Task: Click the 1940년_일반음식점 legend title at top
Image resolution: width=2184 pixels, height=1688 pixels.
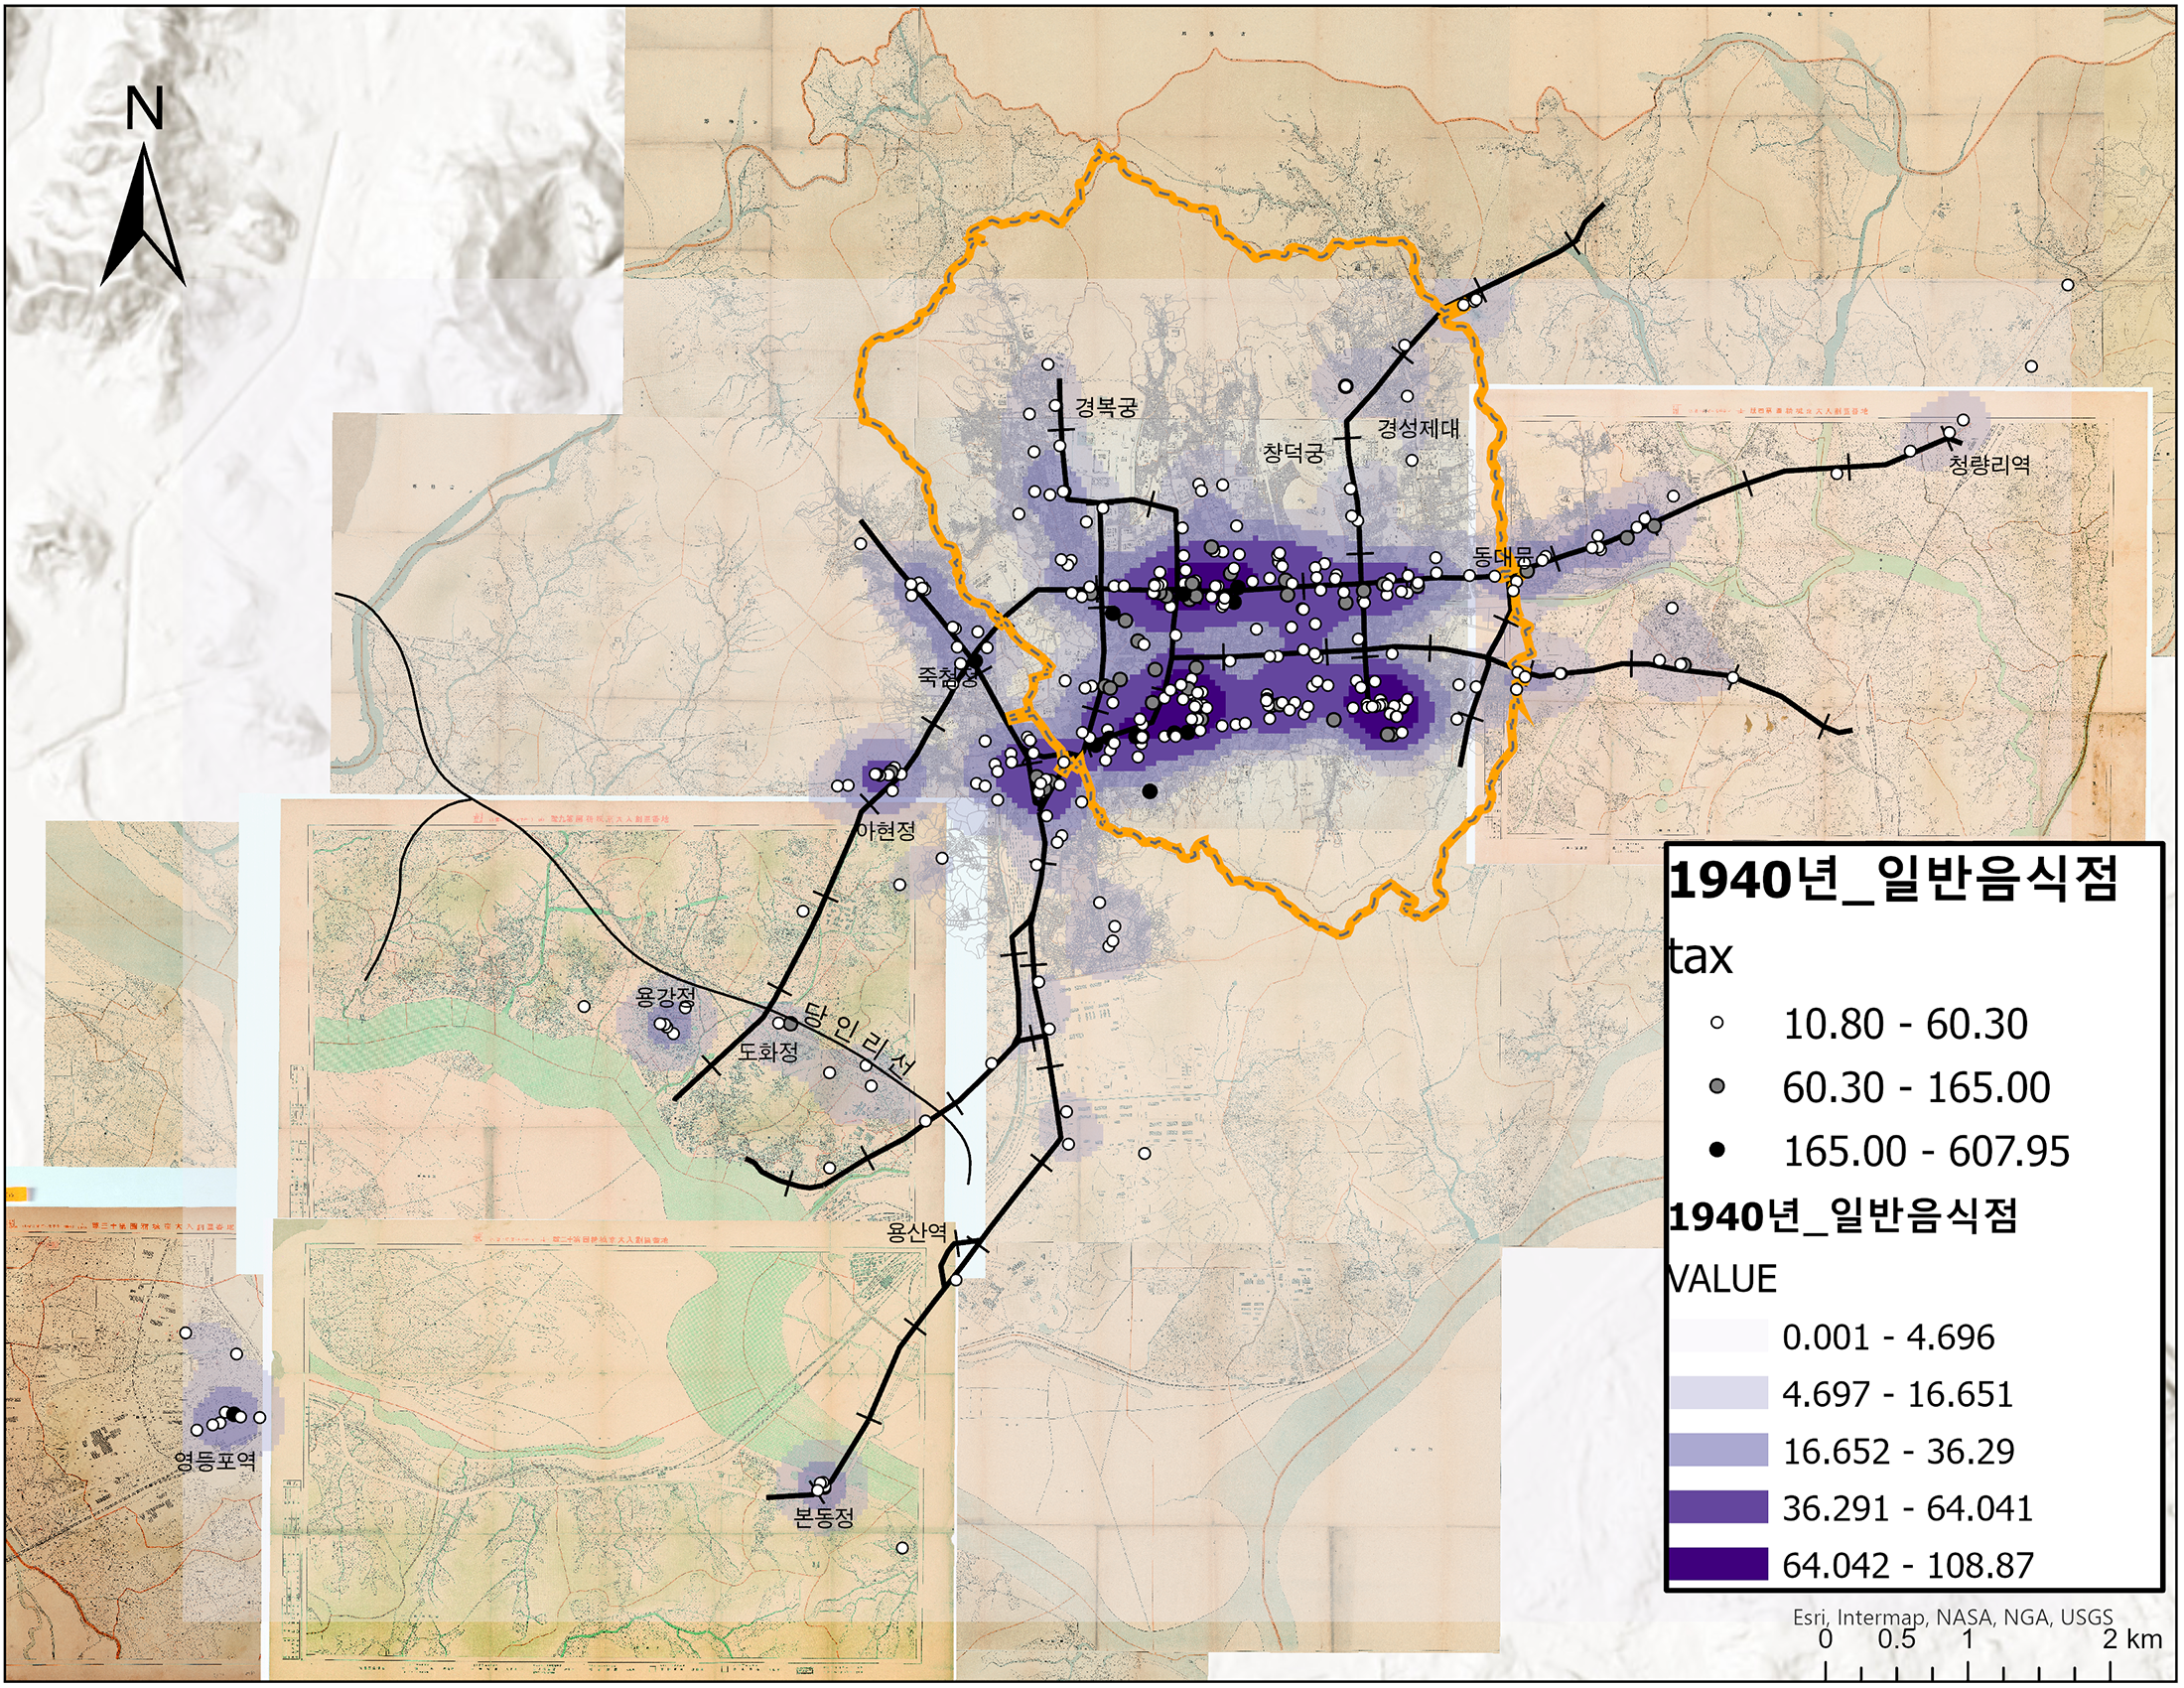Action: [1893, 880]
